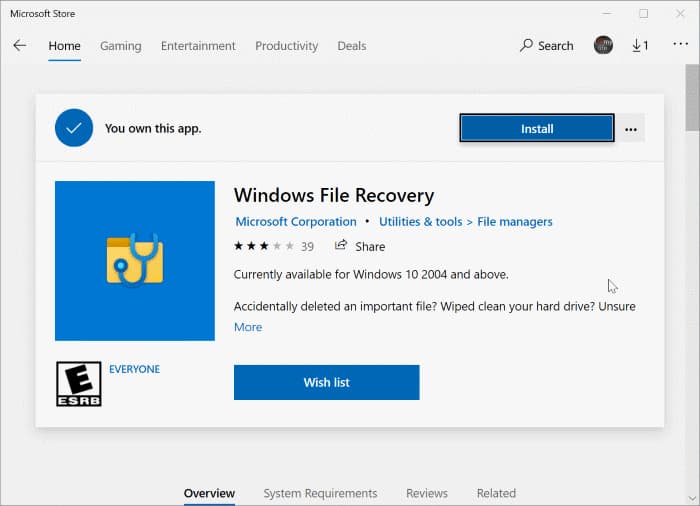Click the blue checkmark ownership icon
Image resolution: width=700 pixels, height=506 pixels.
pyautogui.click(x=74, y=128)
